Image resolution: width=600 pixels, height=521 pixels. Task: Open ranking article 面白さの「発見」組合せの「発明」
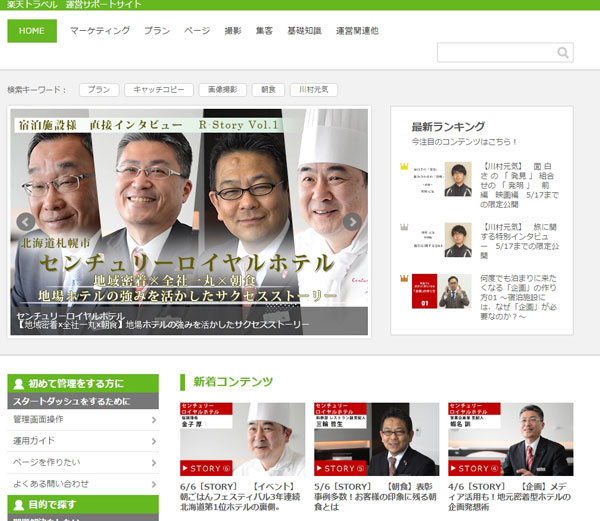[519, 186]
